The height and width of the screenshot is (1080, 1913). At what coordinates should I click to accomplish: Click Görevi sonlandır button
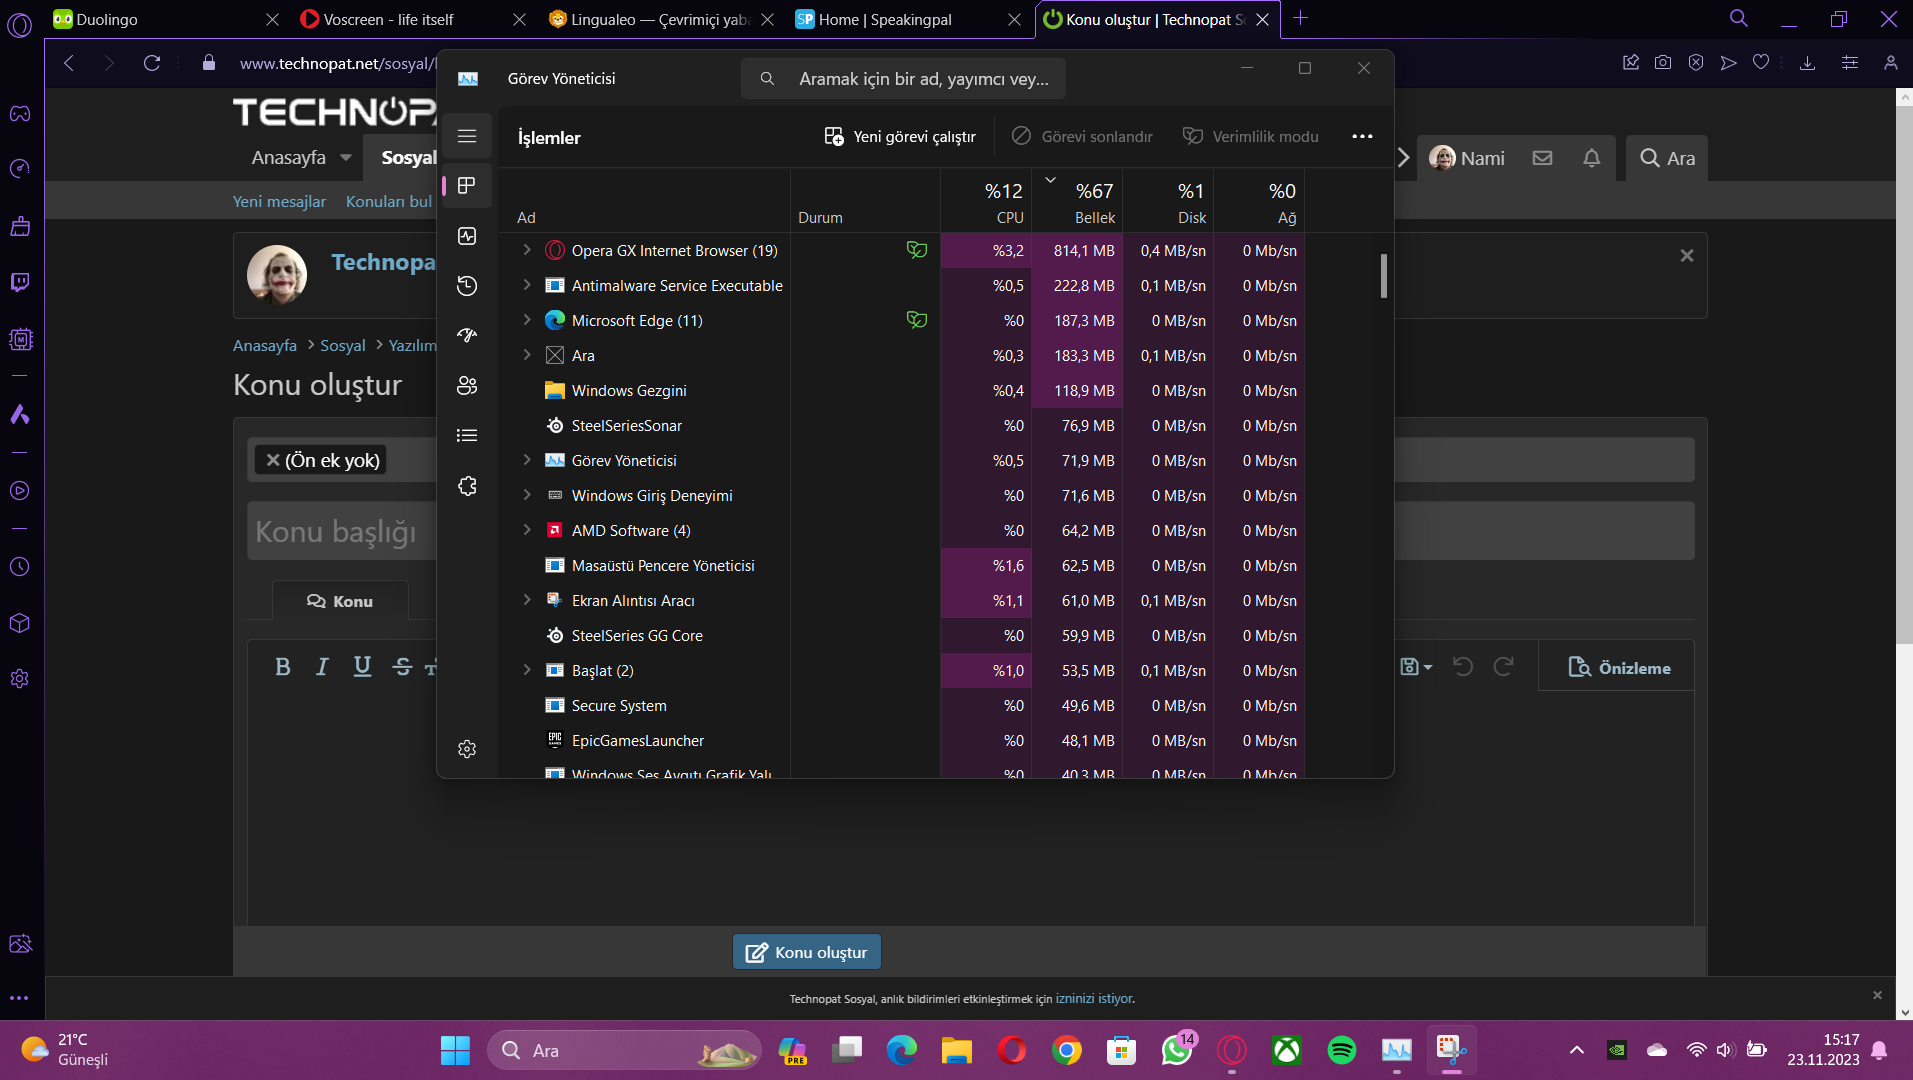pos(1082,137)
